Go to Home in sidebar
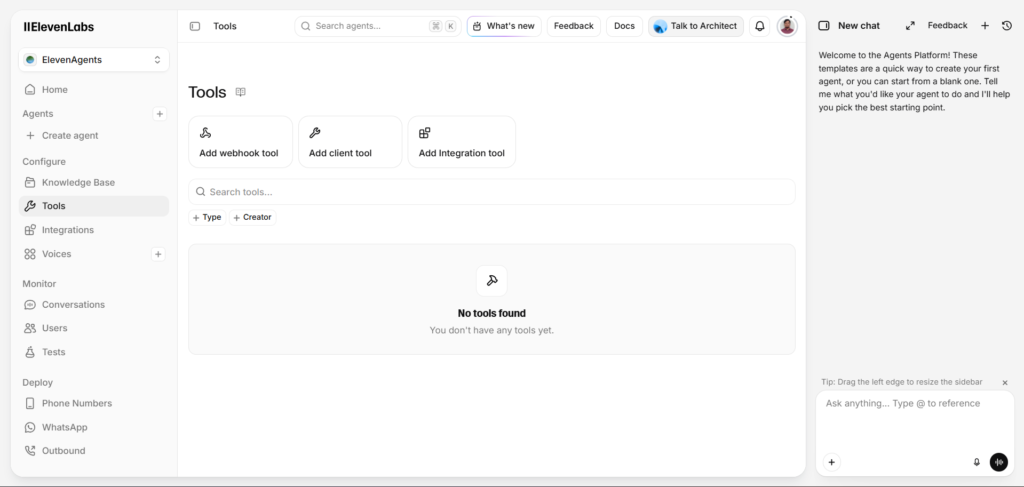This screenshot has height=487, width=1024. (93, 89)
